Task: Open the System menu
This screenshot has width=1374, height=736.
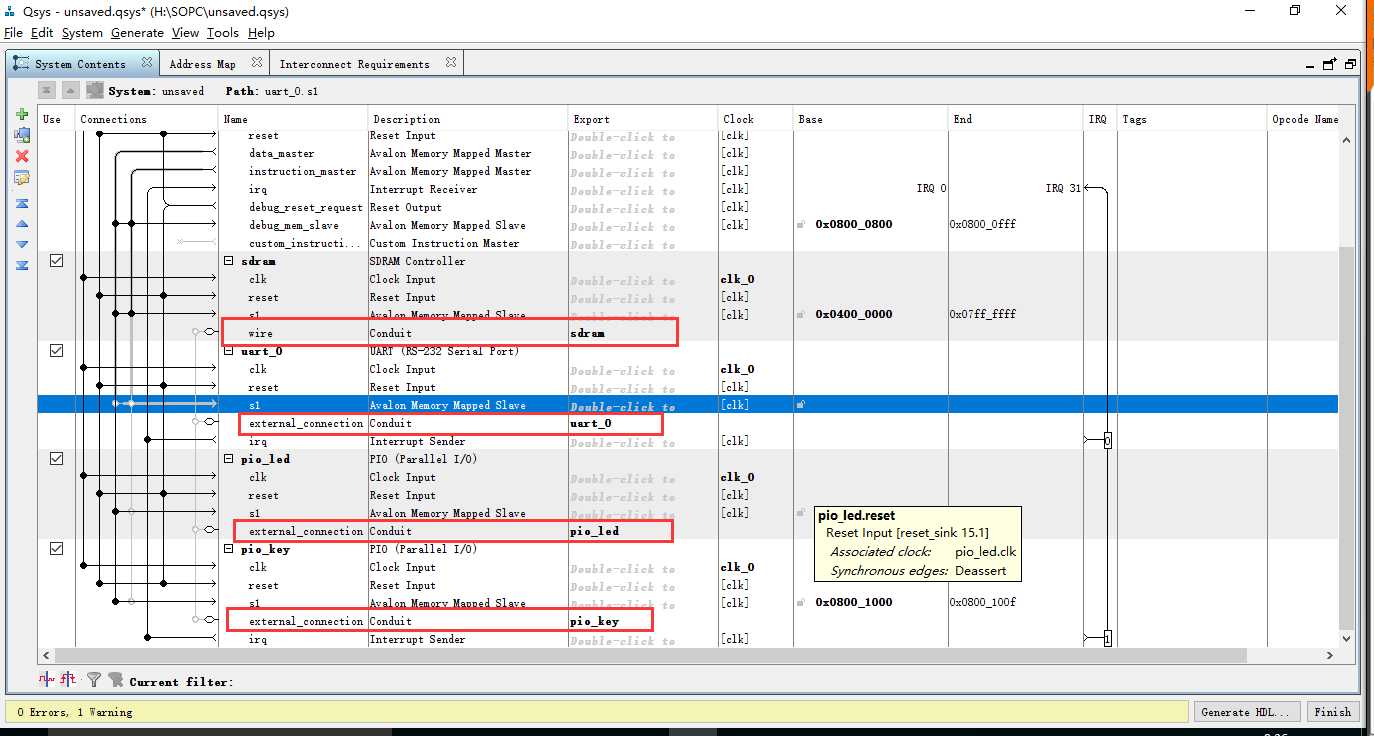Action: (82, 33)
